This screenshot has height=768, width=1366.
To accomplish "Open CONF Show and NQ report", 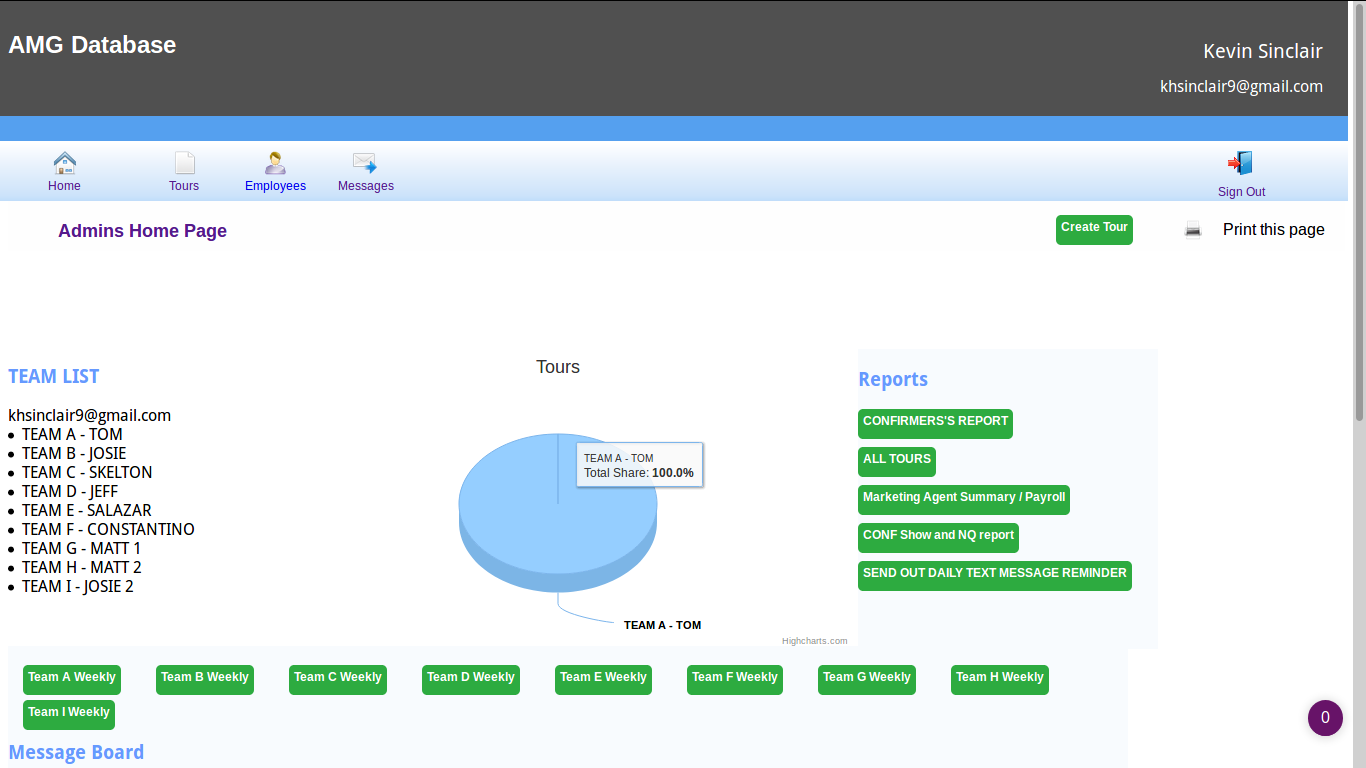I will tap(938, 537).
